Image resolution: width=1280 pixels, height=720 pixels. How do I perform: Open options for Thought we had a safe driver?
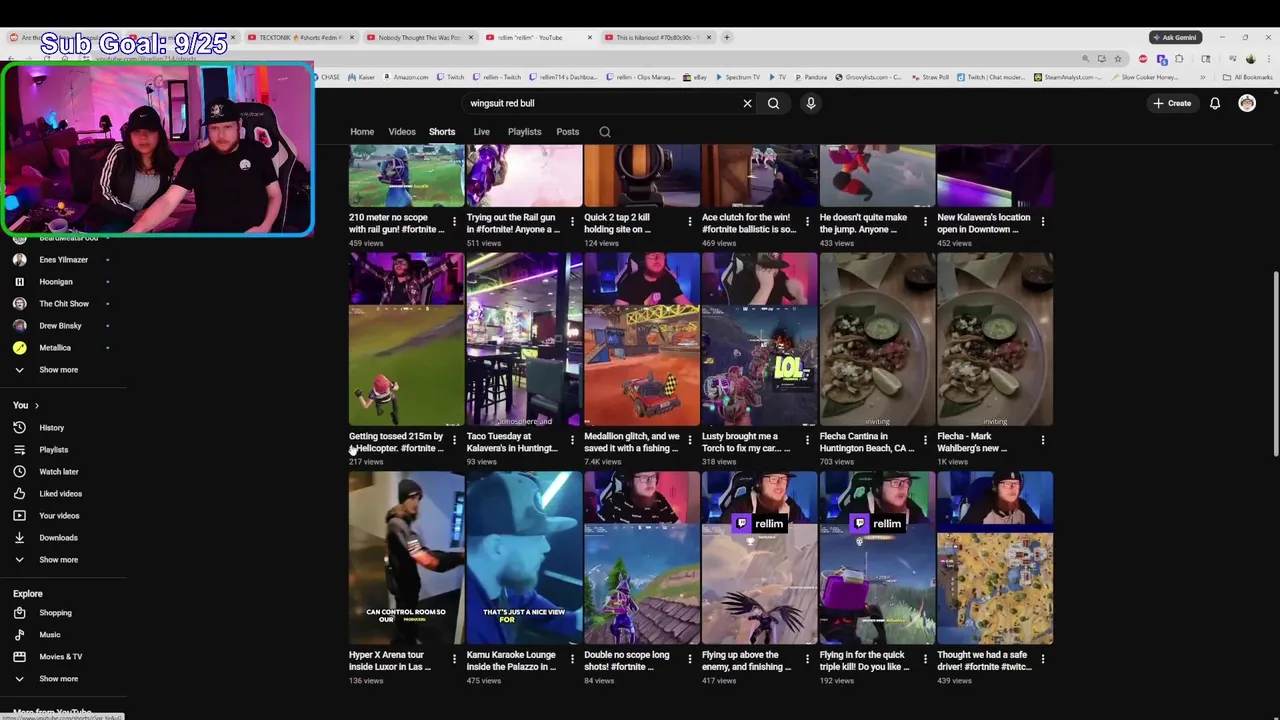[1043, 659]
